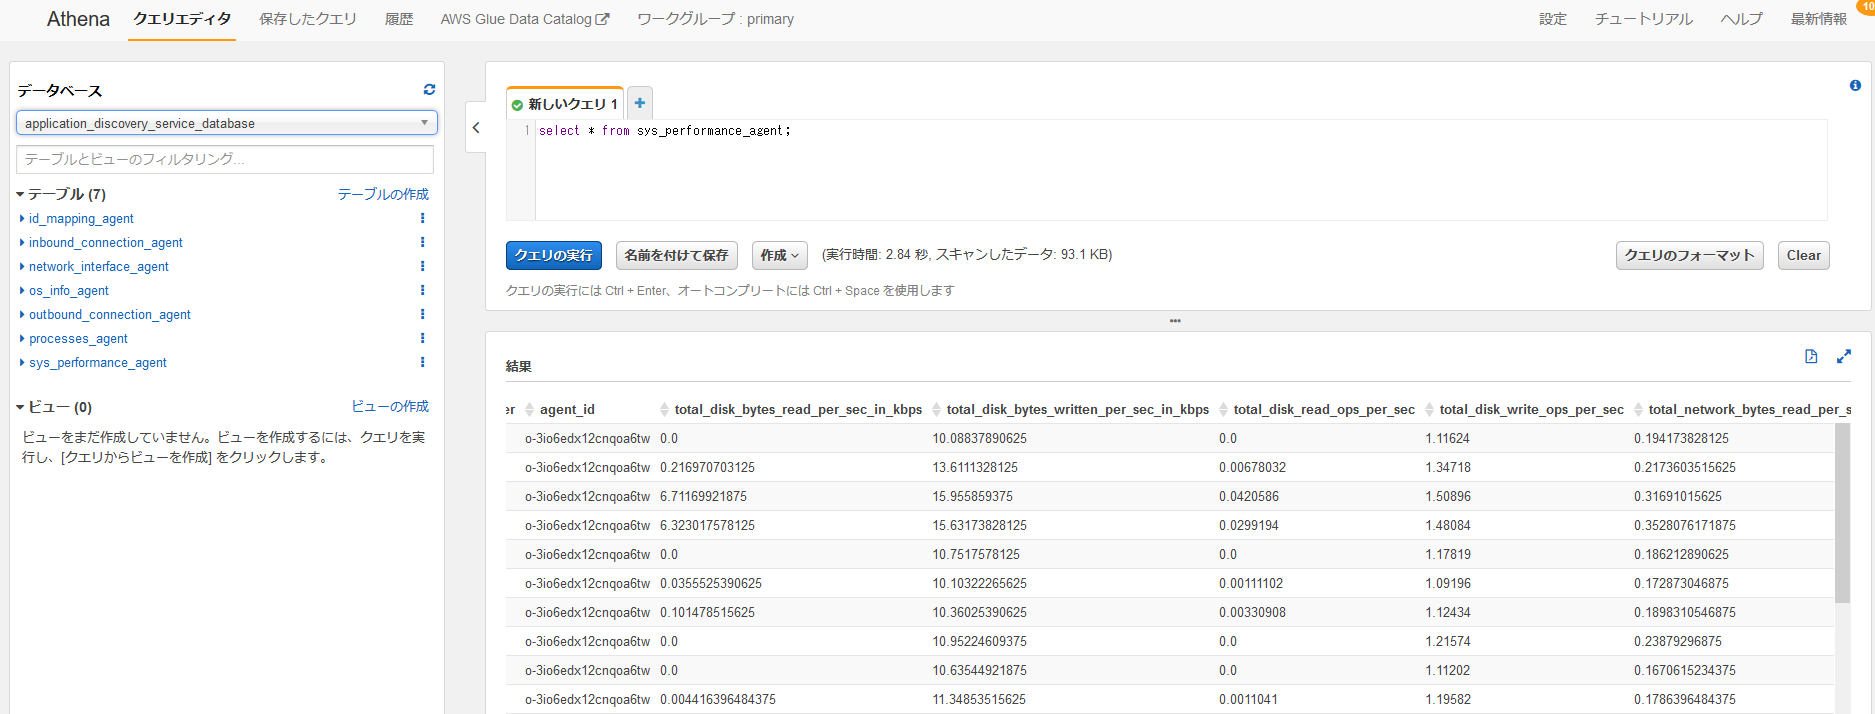Run query with クエリの実行 button
Viewport: 1875px width, 714px height.
point(553,256)
